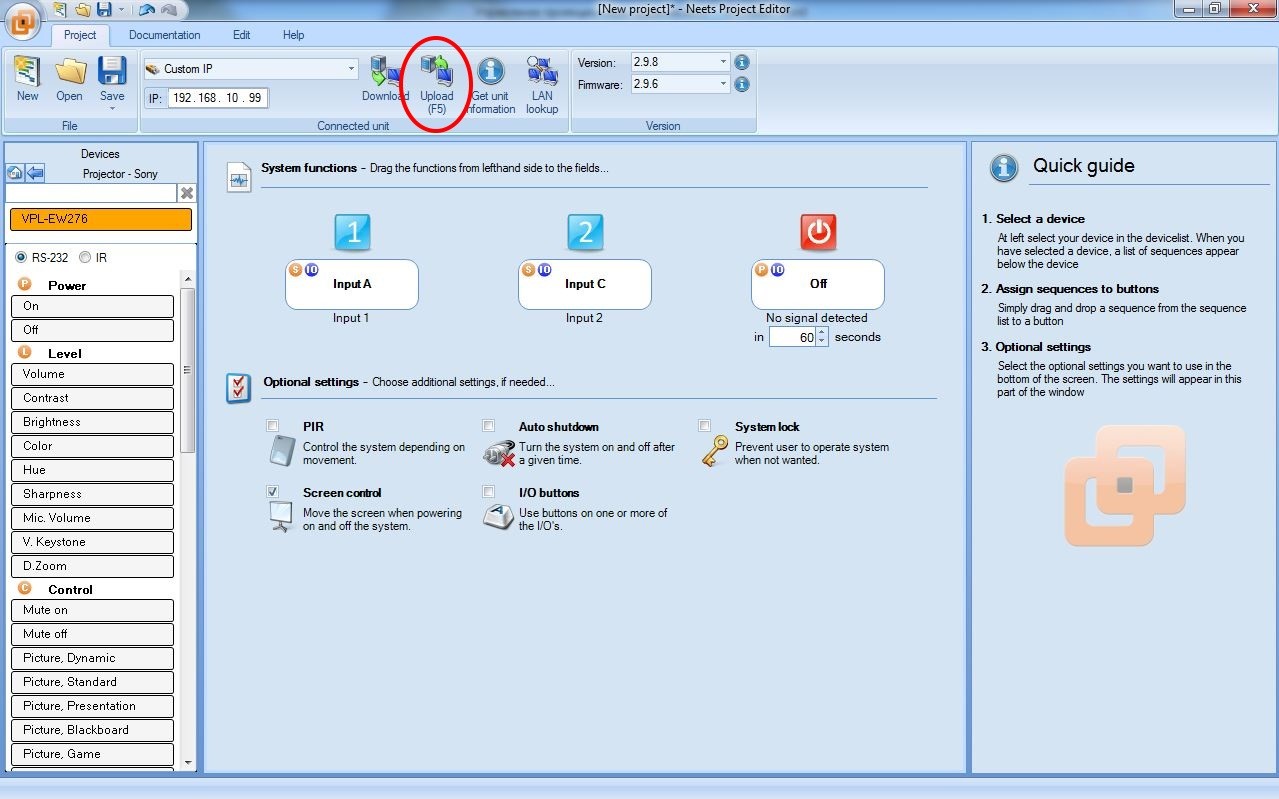Select the IR radio button

tap(85, 257)
